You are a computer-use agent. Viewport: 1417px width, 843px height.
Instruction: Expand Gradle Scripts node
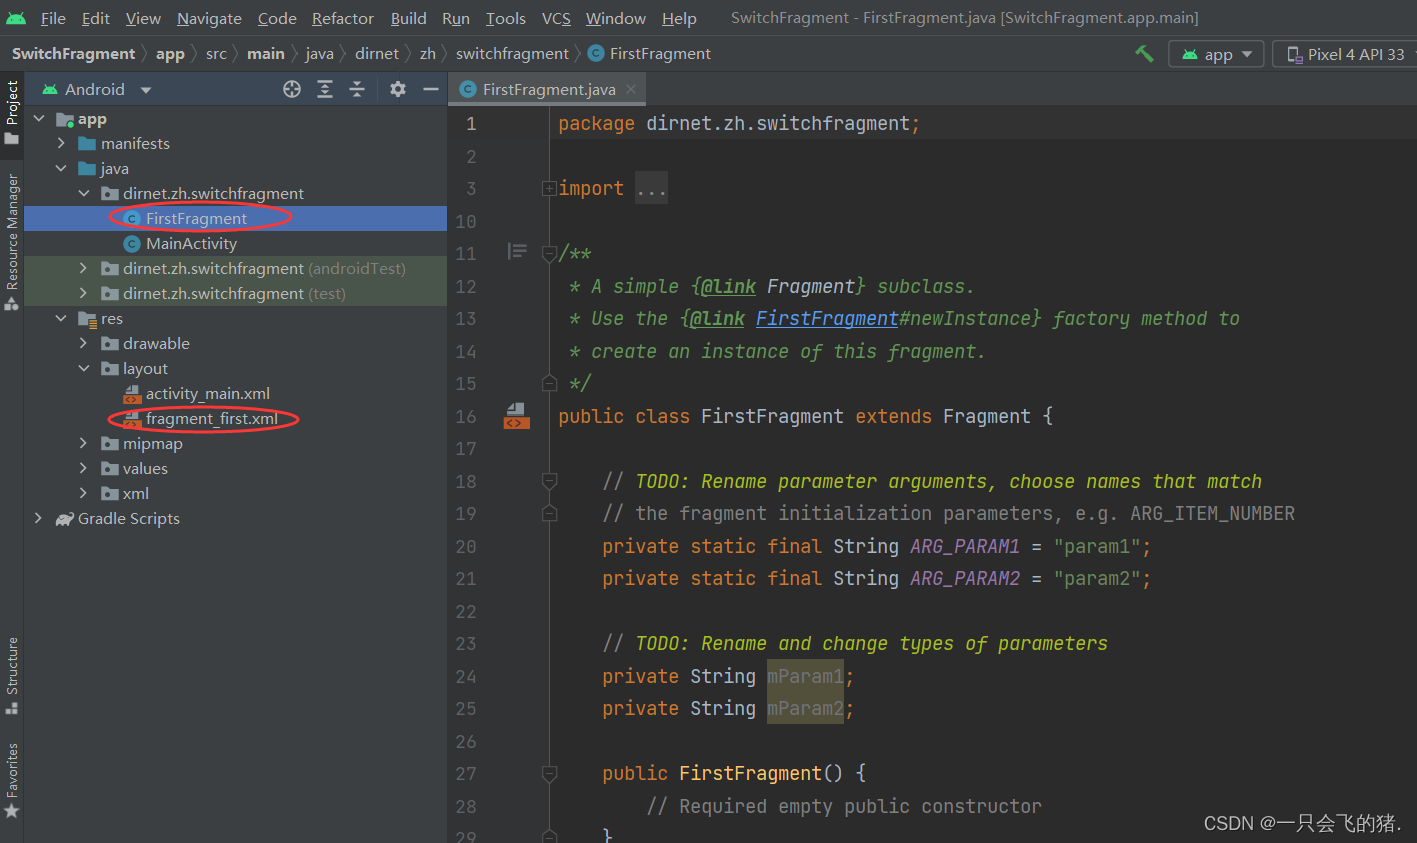39,518
